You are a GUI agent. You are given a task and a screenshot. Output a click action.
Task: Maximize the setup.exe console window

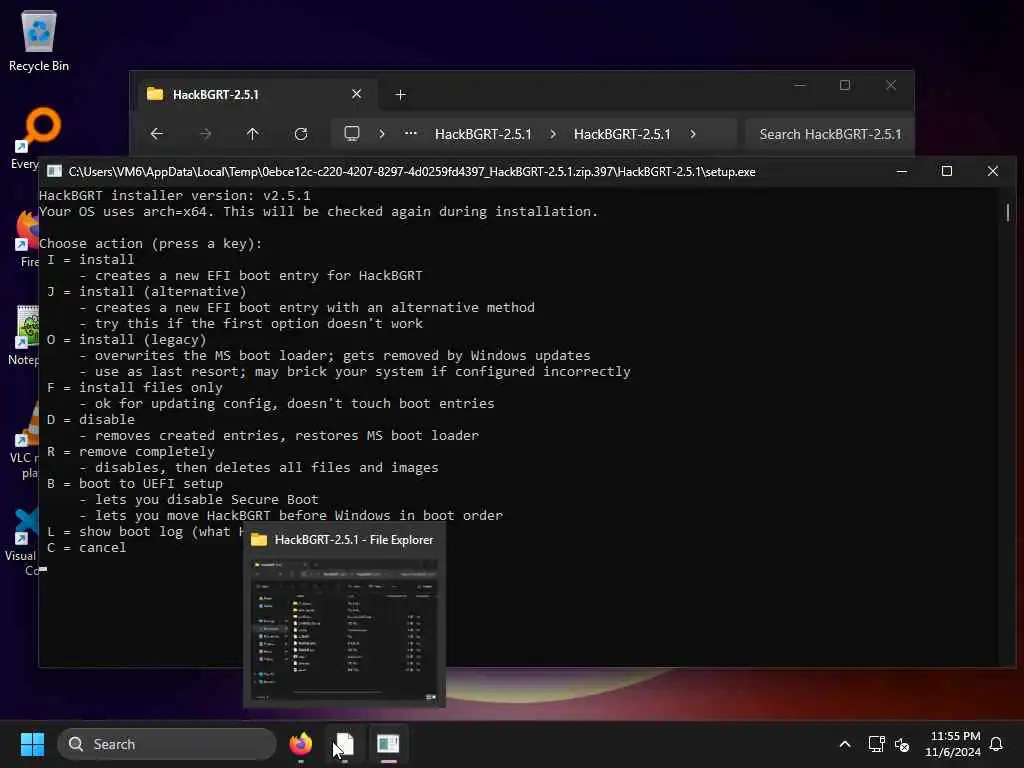click(x=947, y=171)
